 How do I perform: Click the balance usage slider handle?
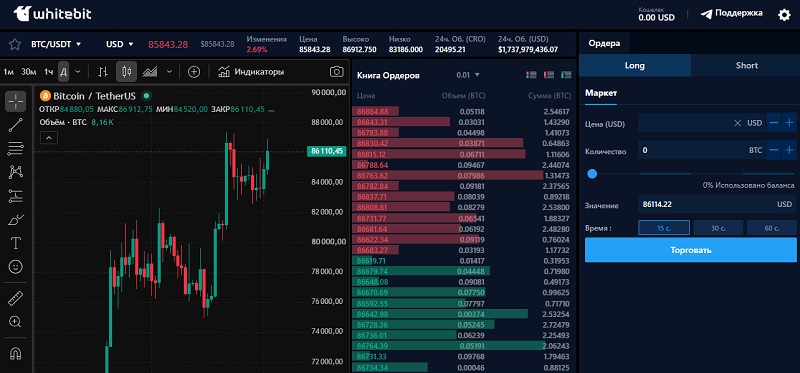click(x=592, y=174)
